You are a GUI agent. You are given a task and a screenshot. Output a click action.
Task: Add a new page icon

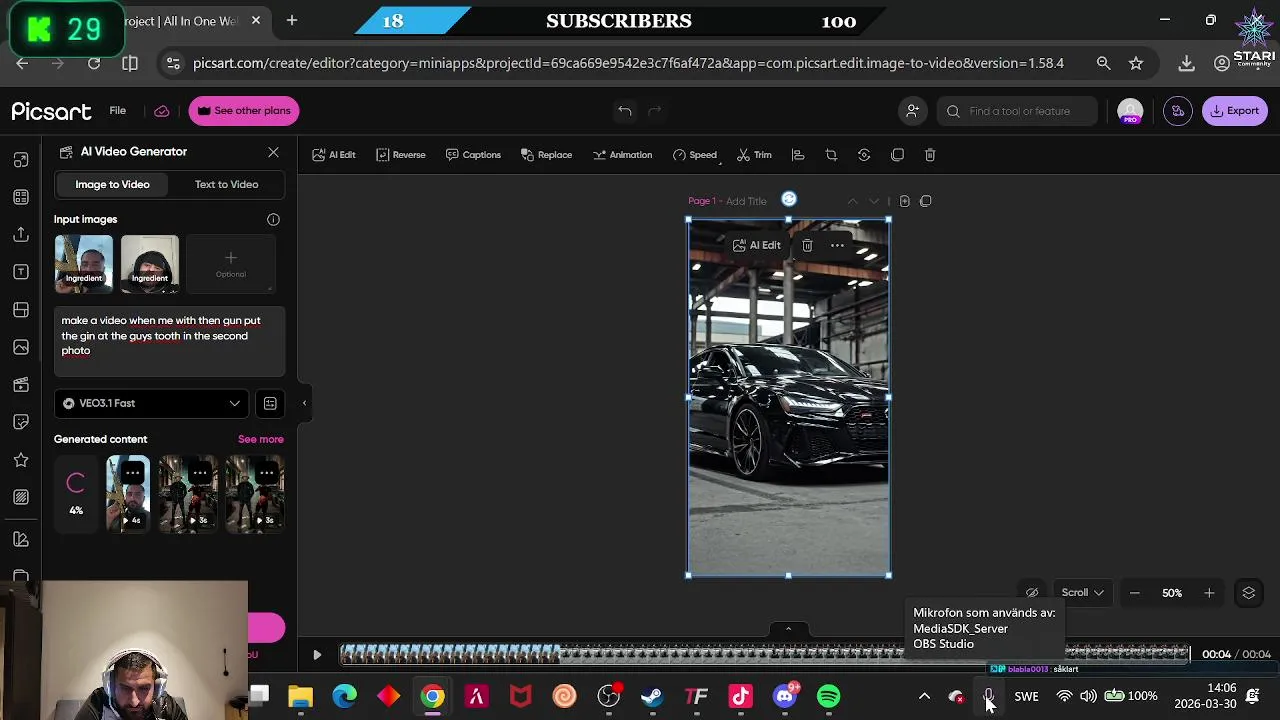pos(904,201)
